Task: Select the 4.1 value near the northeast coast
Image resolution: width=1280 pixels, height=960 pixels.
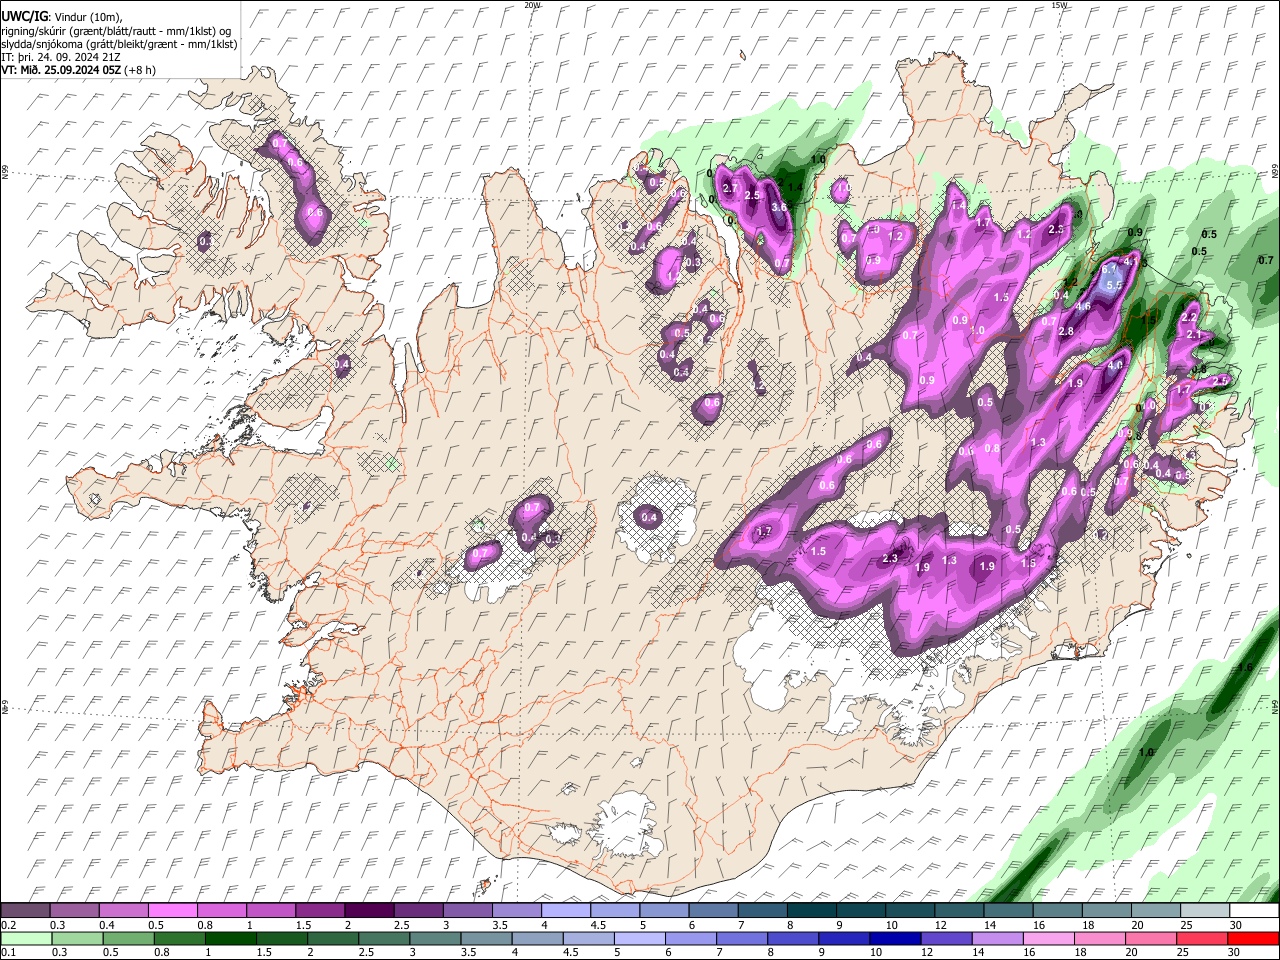Action: pyautogui.click(x=1132, y=261)
